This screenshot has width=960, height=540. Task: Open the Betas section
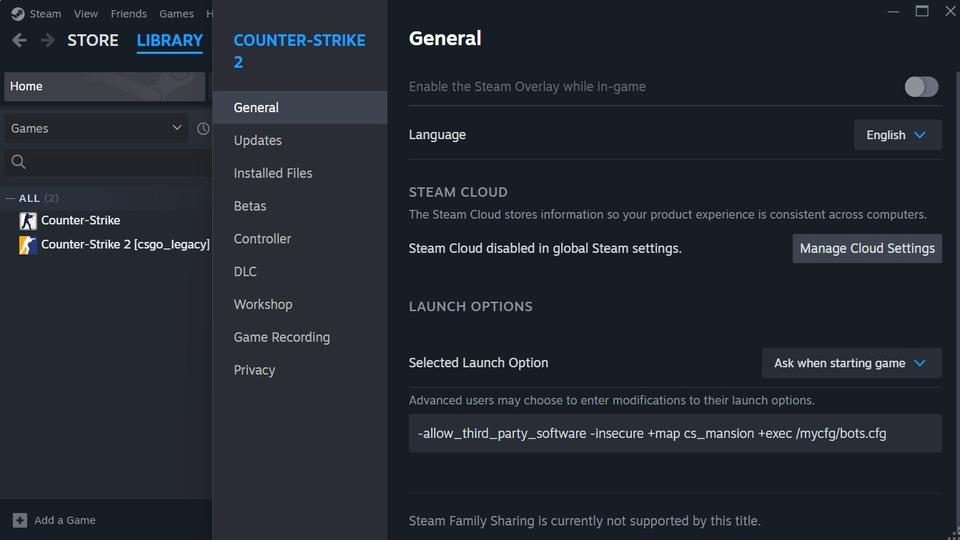pos(300,206)
